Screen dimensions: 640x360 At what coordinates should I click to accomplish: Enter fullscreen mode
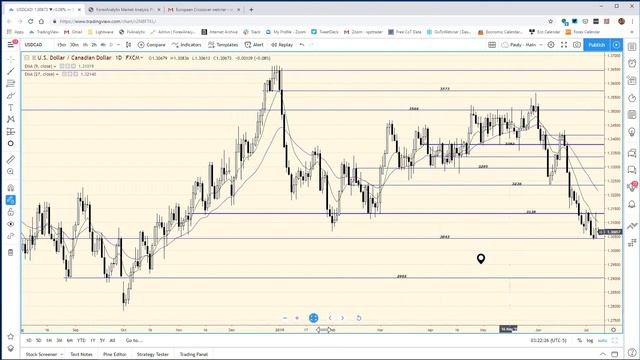564,44
